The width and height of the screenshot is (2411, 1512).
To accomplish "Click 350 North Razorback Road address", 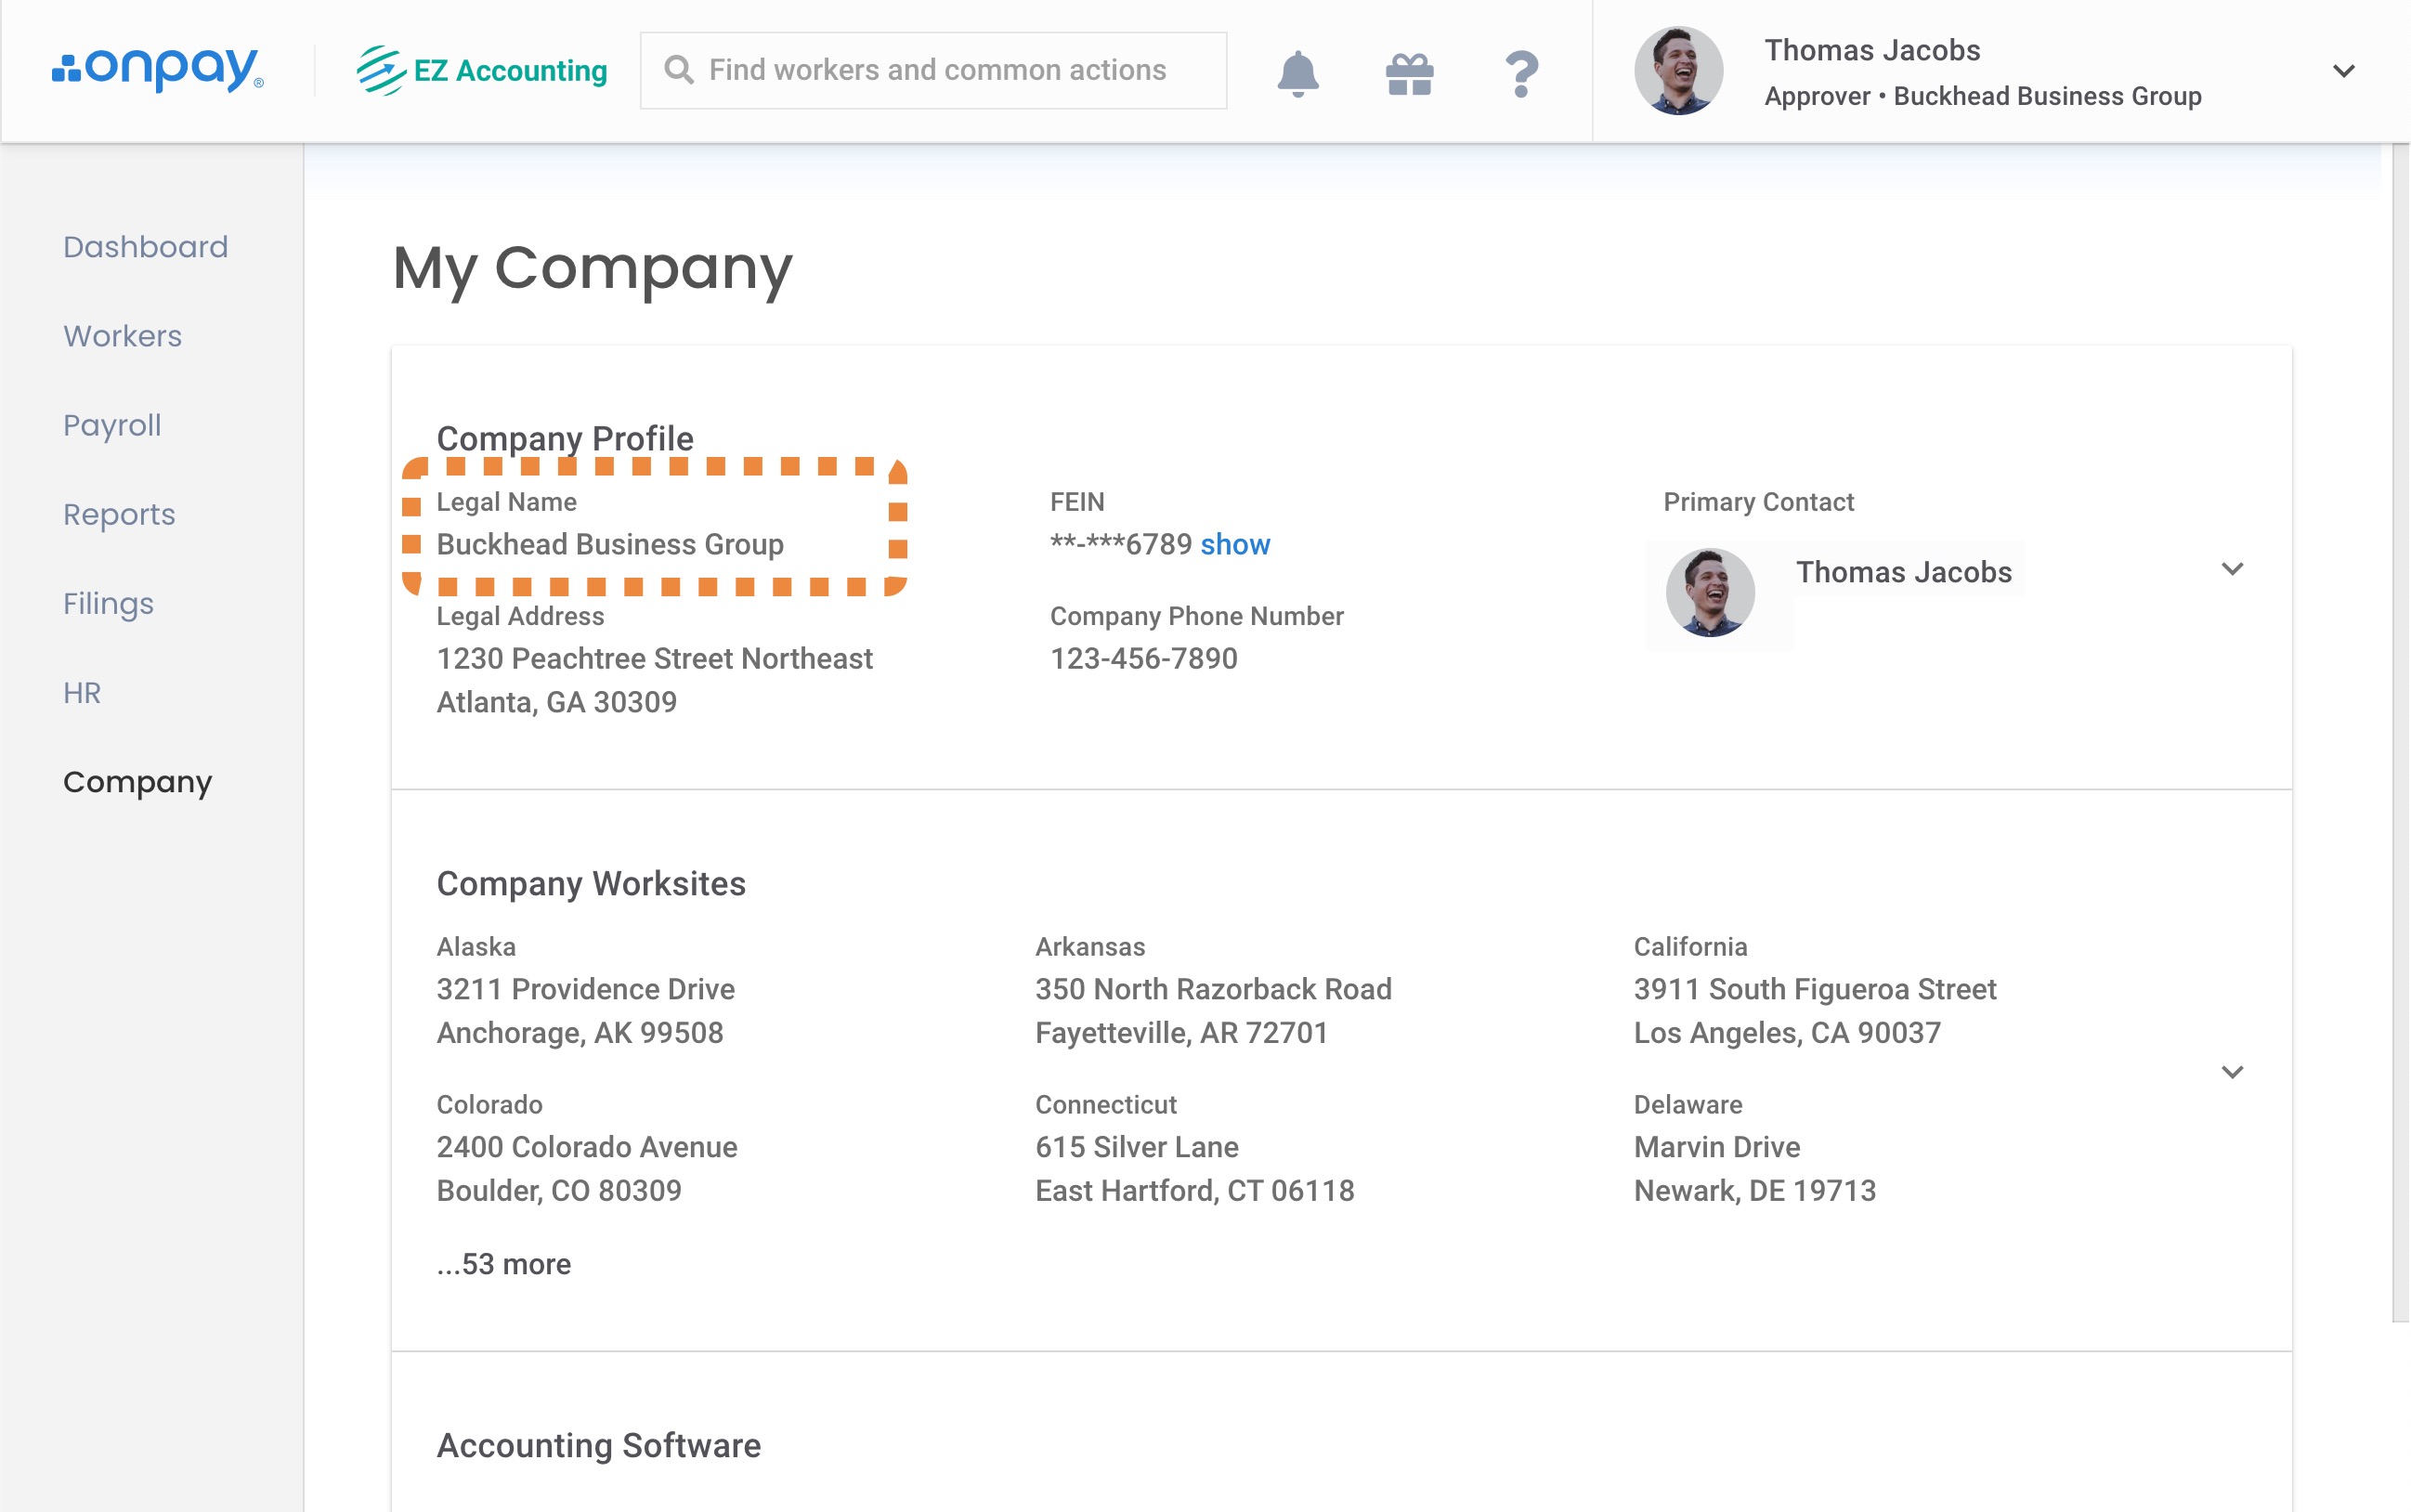I will coord(1213,989).
